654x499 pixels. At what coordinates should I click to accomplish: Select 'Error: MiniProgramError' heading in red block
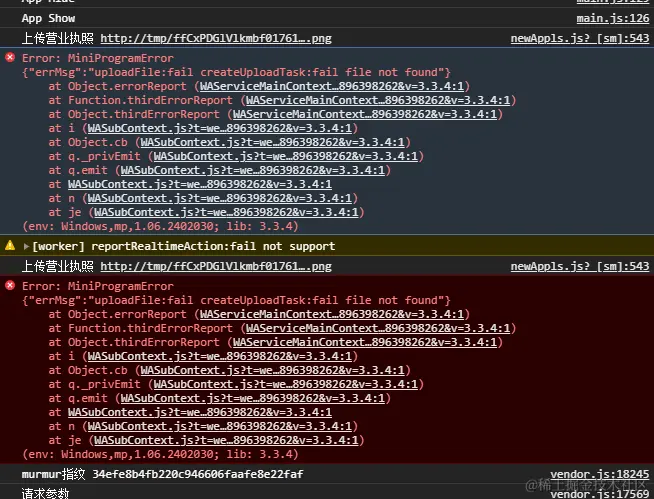pyautogui.click(x=98, y=286)
